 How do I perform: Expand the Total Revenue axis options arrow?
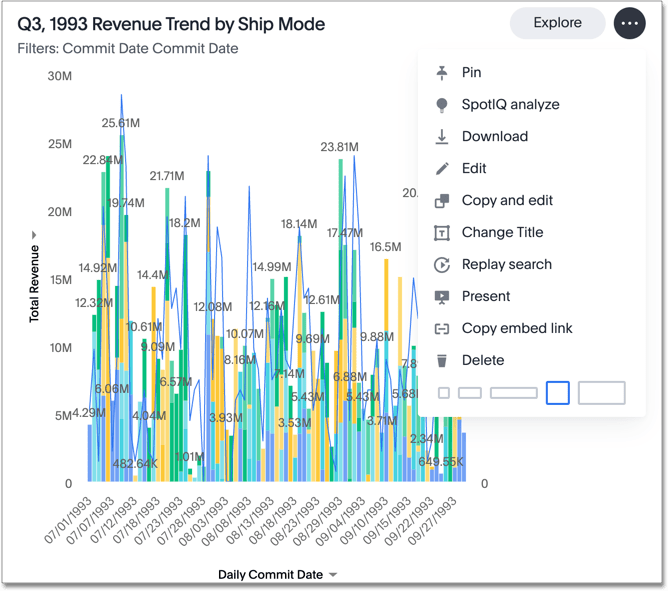(x=34, y=236)
